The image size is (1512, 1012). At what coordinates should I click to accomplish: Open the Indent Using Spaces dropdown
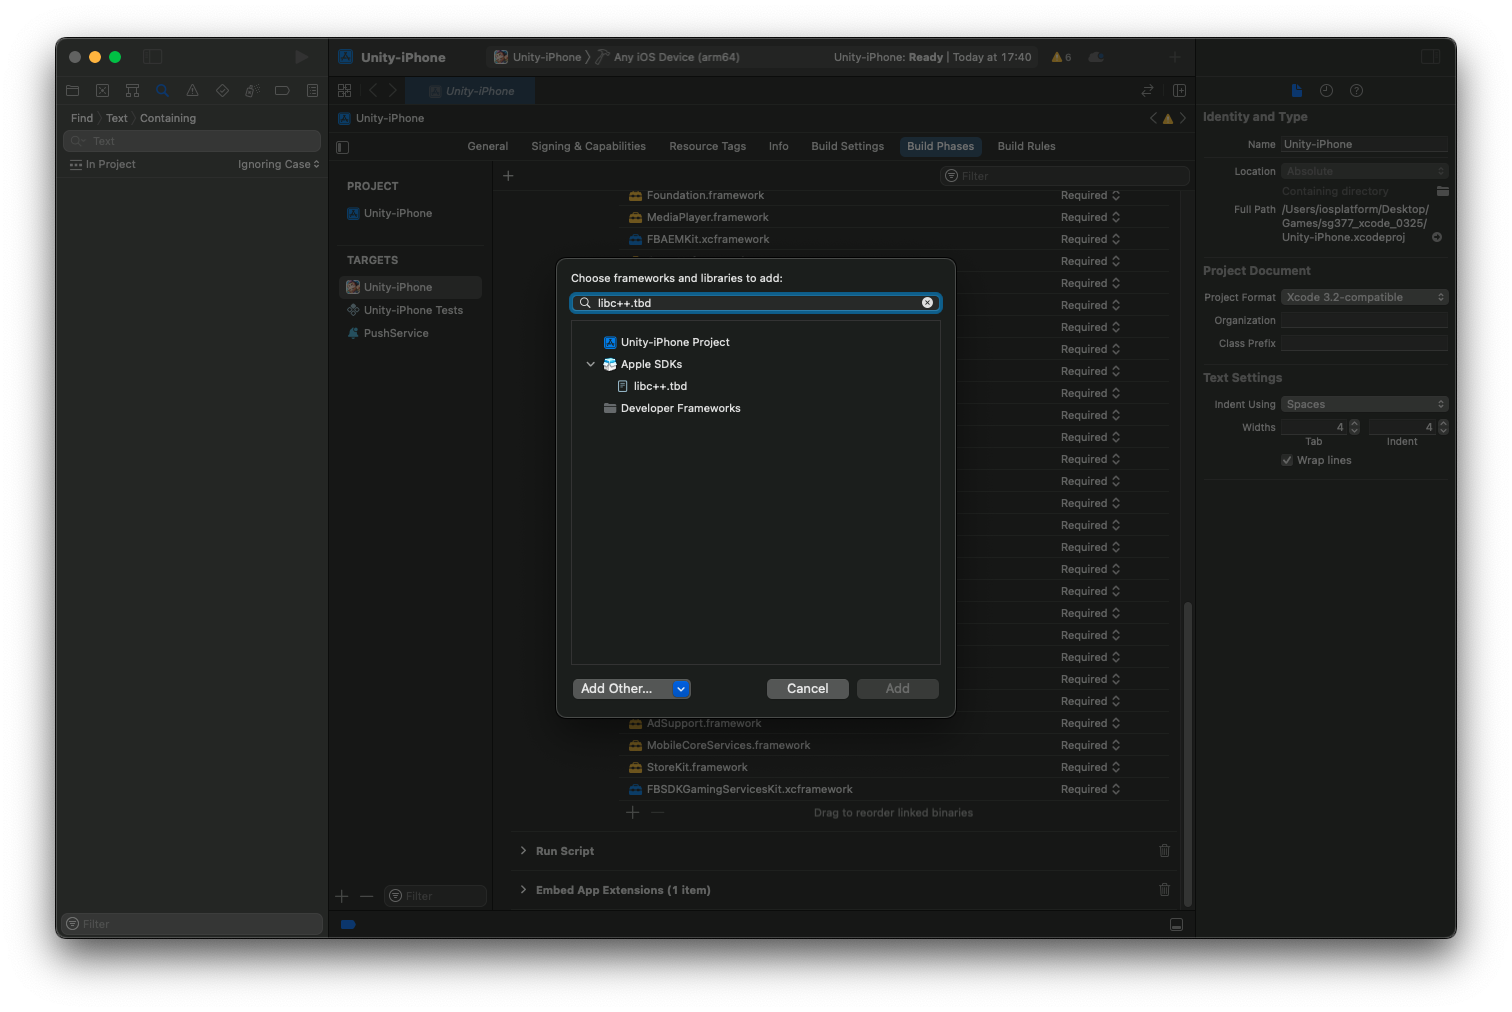click(1364, 404)
